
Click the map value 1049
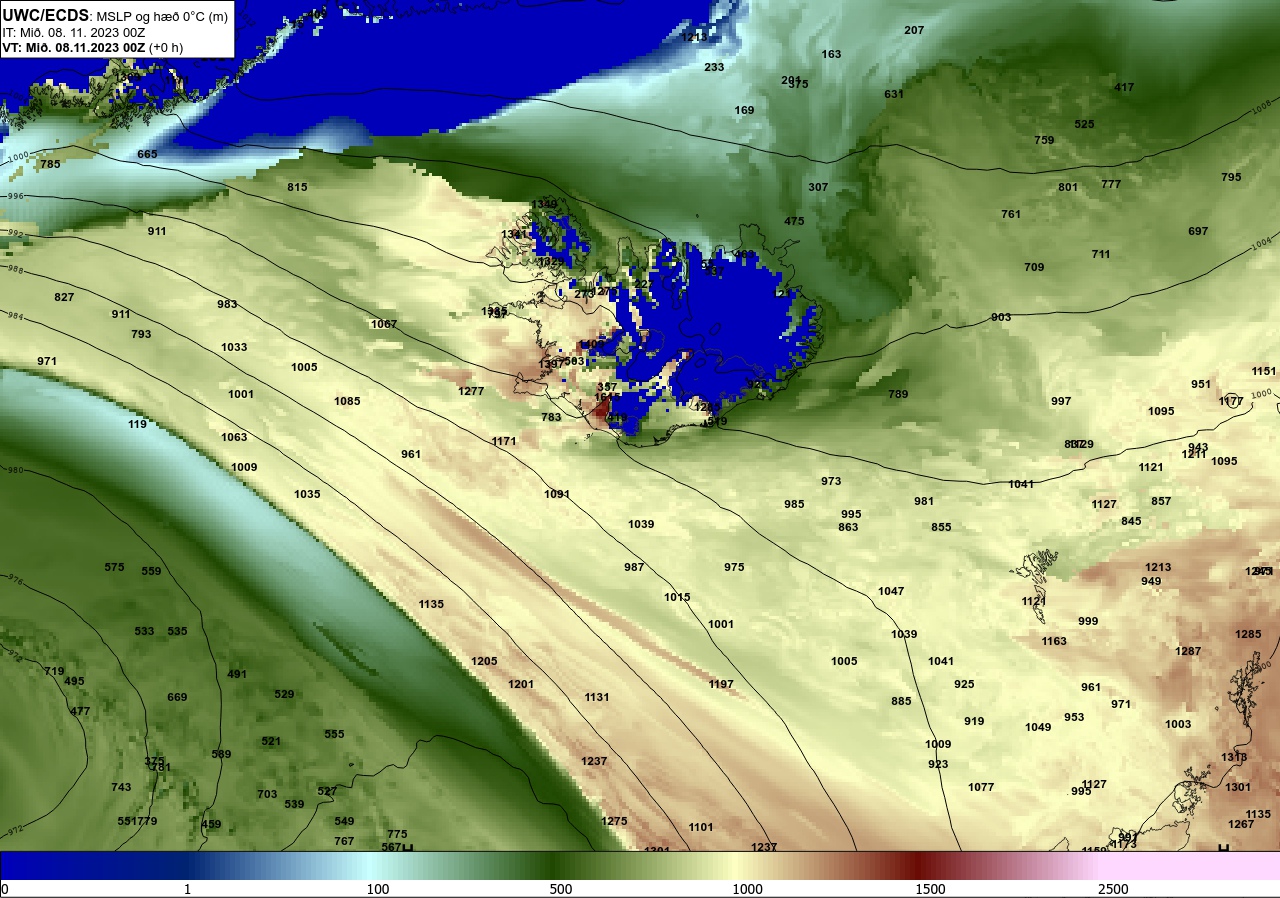point(1038,727)
